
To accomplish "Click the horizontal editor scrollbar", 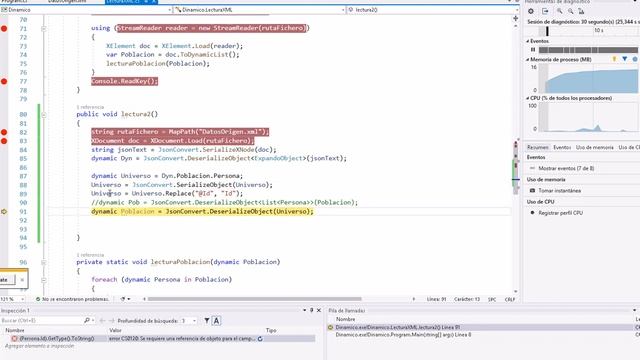I will [x=254, y=299].
